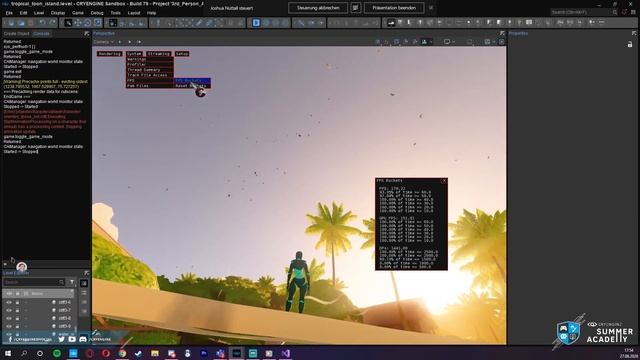Activate the Scale tool in toolbar
The image size is (640, 360).
pyautogui.click(x=97, y=23)
